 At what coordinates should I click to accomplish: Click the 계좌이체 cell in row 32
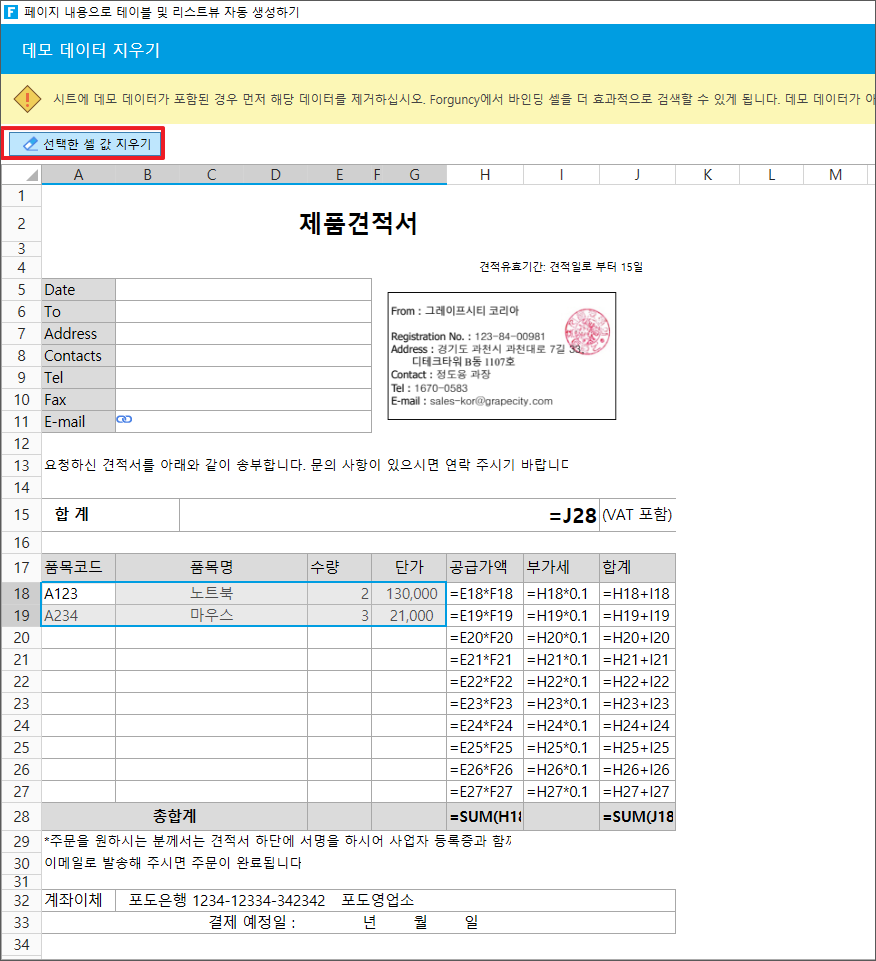[x=78, y=900]
